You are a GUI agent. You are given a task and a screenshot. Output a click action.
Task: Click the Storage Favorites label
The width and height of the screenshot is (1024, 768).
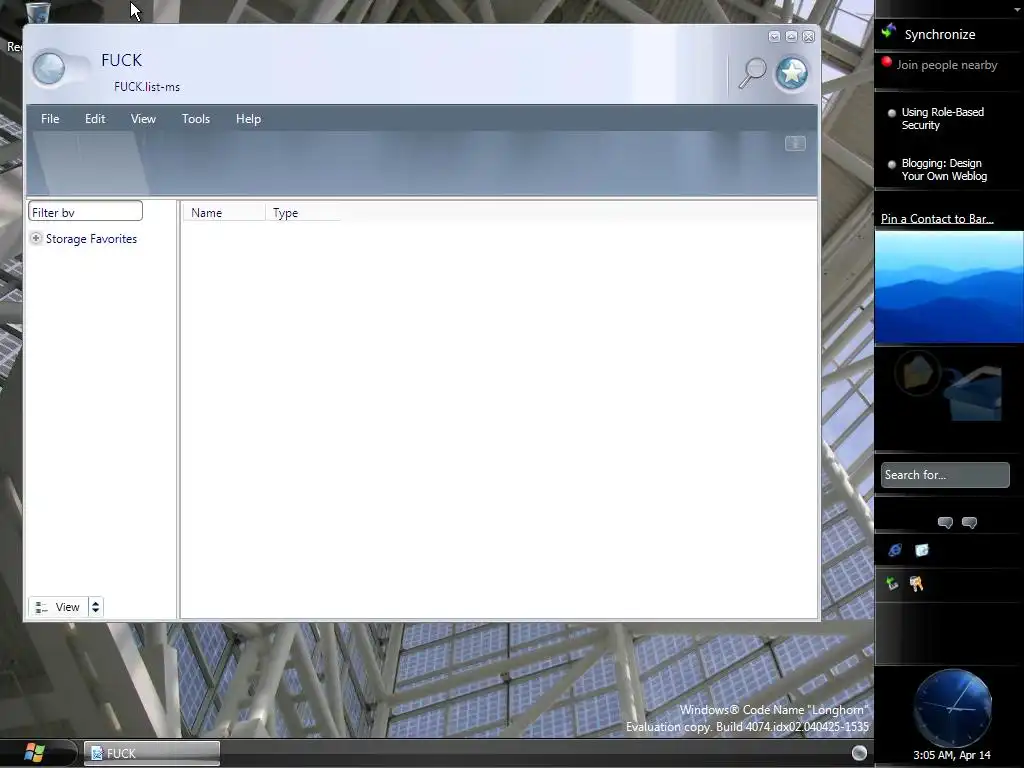point(91,239)
